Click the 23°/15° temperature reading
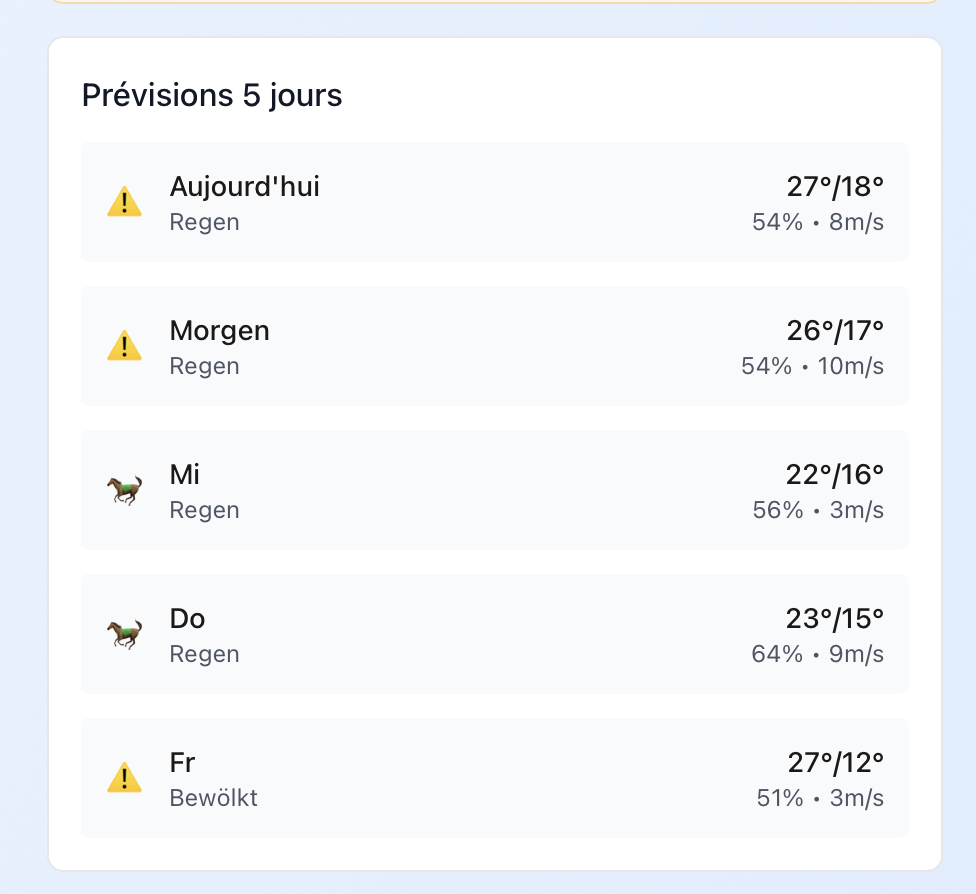The image size is (976, 894). point(835,619)
